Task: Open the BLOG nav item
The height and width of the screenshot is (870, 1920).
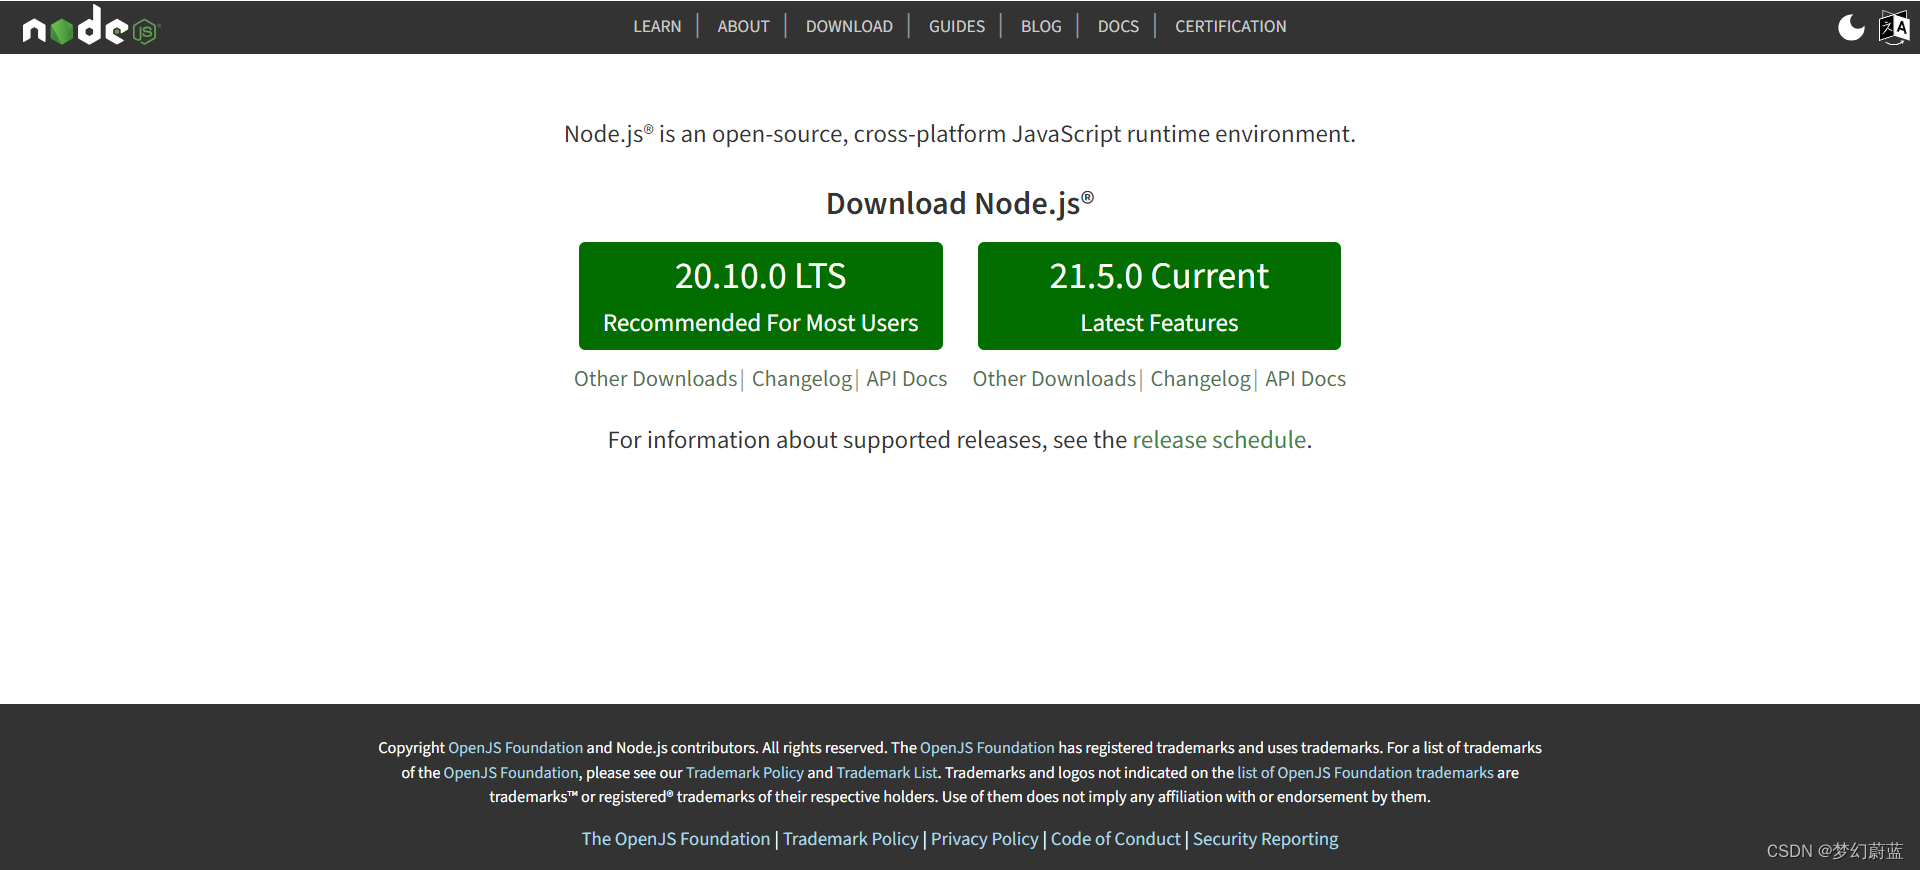Action: tap(1041, 27)
